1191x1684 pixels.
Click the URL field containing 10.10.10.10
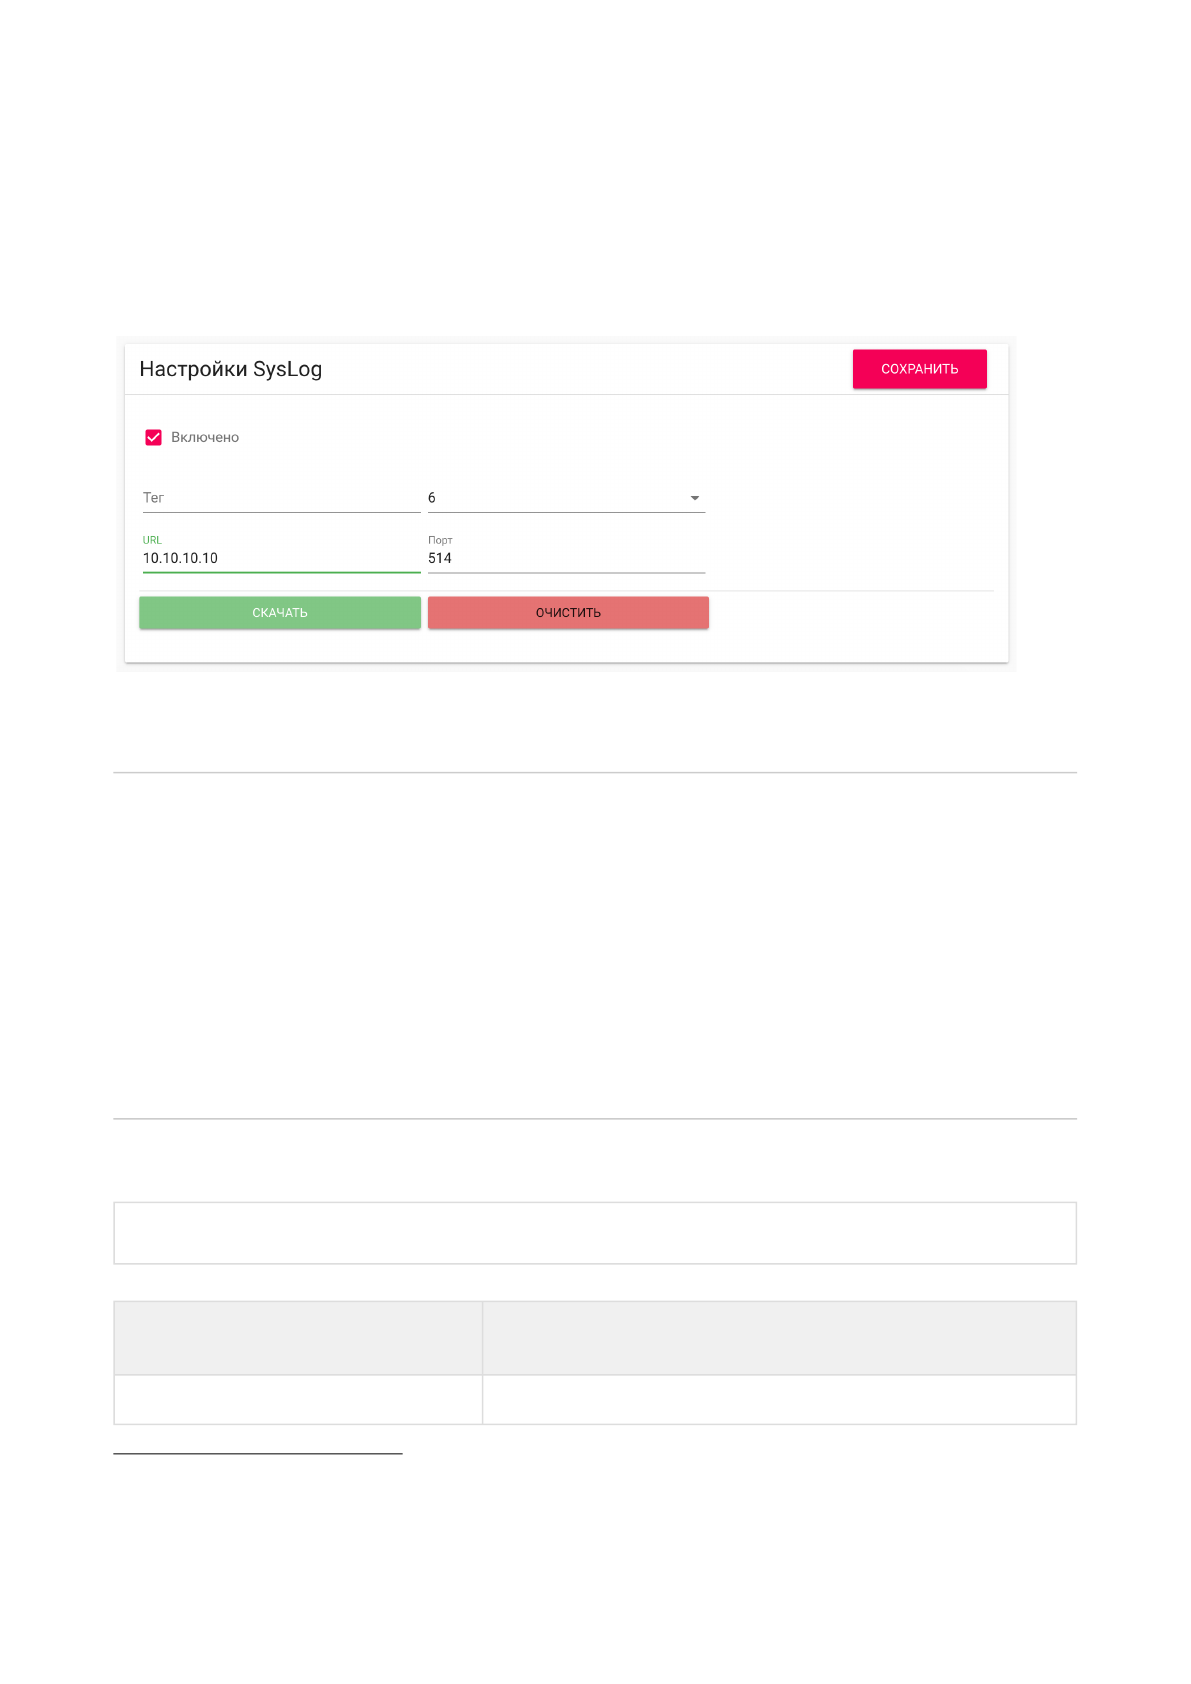click(x=281, y=559)
